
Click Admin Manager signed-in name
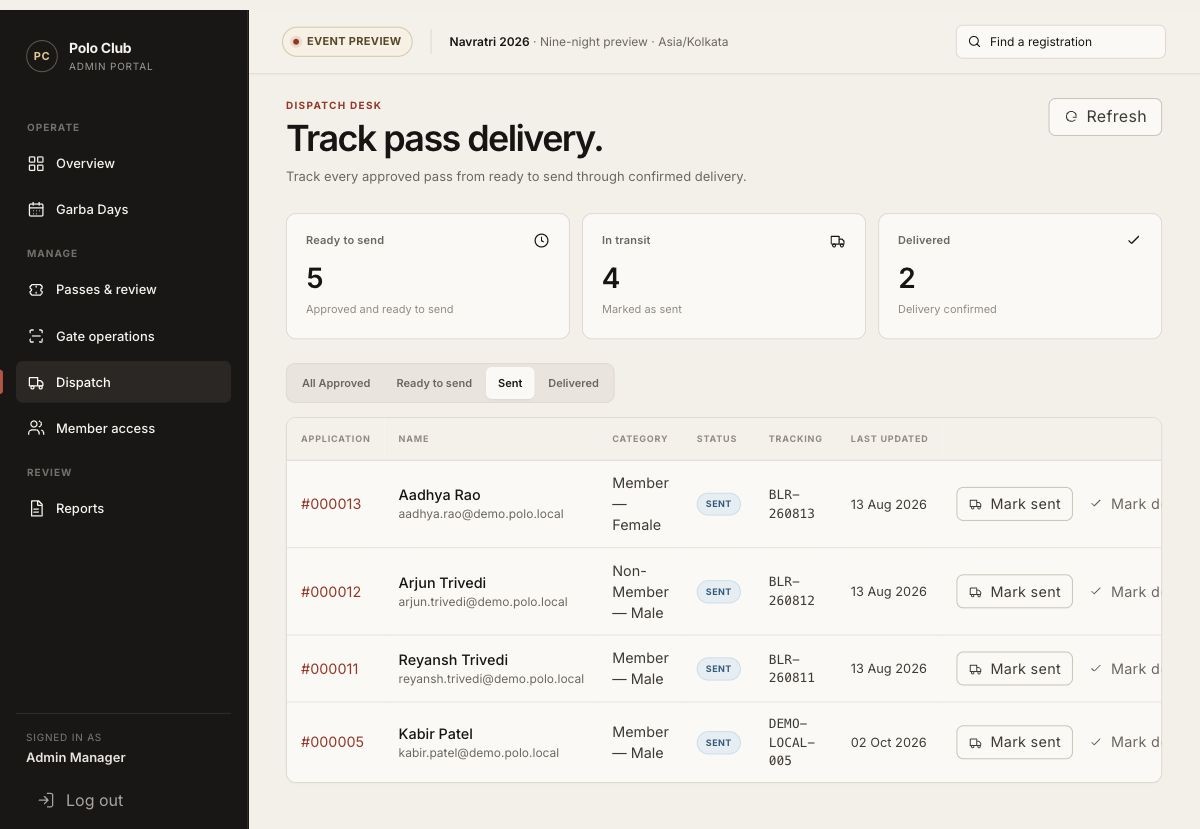[x=76, y=757]
